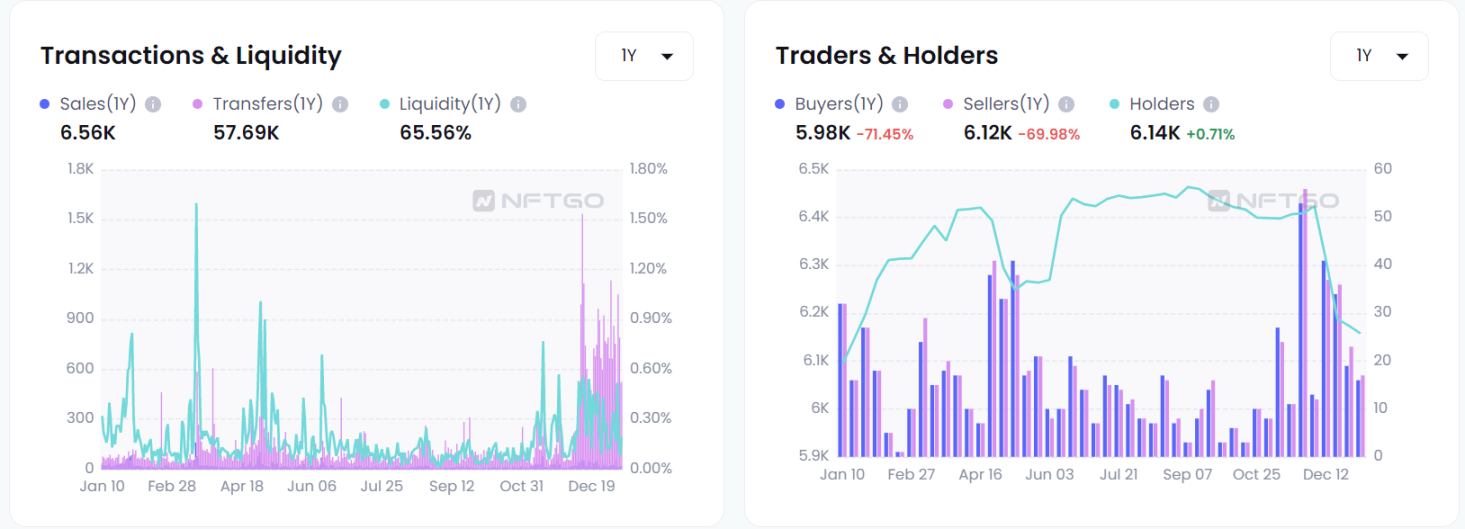Click info icon beside Transfers(1Y)
Screen dimensions: 1465x529
340,104
